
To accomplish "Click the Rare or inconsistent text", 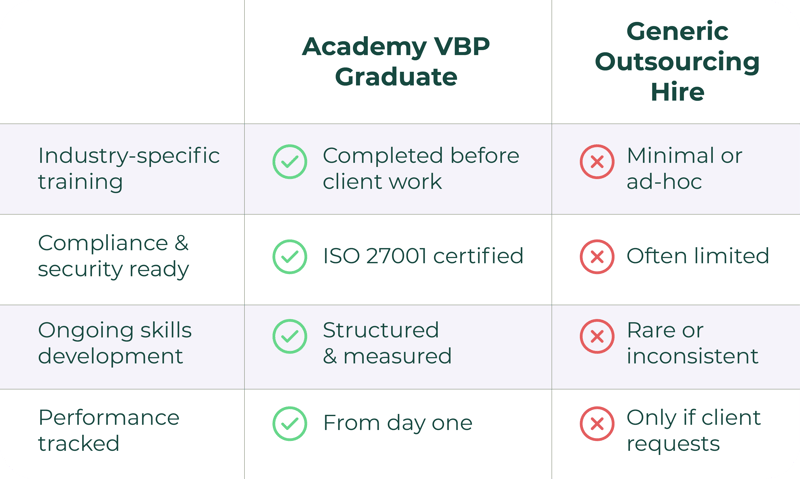I will point(692,343).
